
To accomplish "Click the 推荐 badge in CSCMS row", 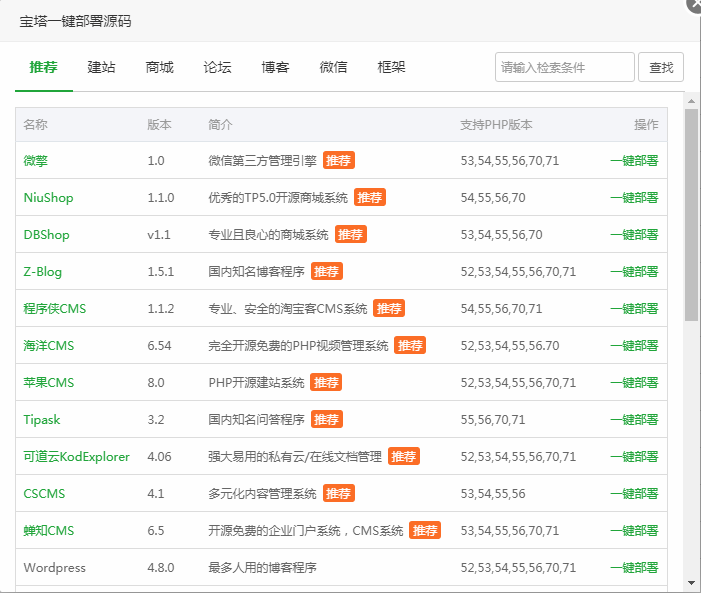I will (339, 493).
